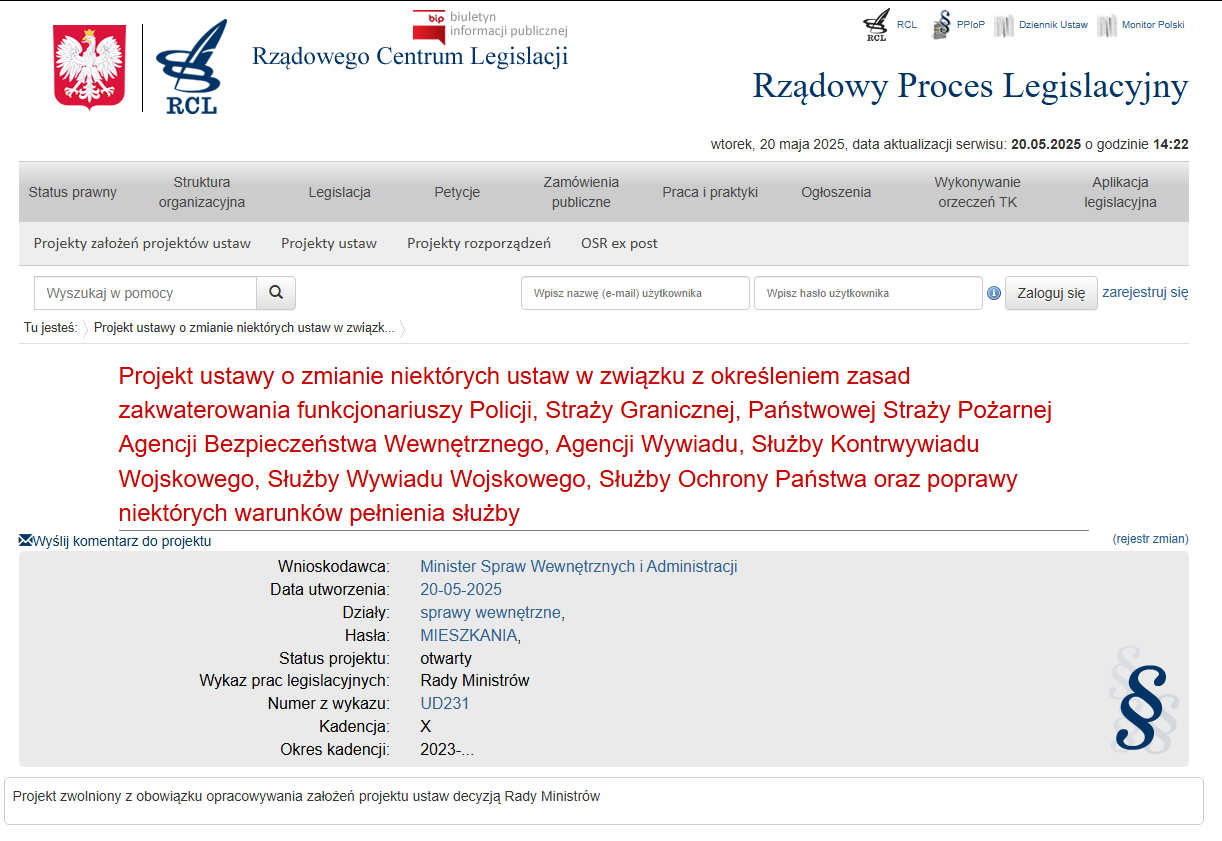This screenshot has width=1222, height=841.
Task: Select the Legislacja menu item
Action: pyautogui.click(x=340, y=192)
